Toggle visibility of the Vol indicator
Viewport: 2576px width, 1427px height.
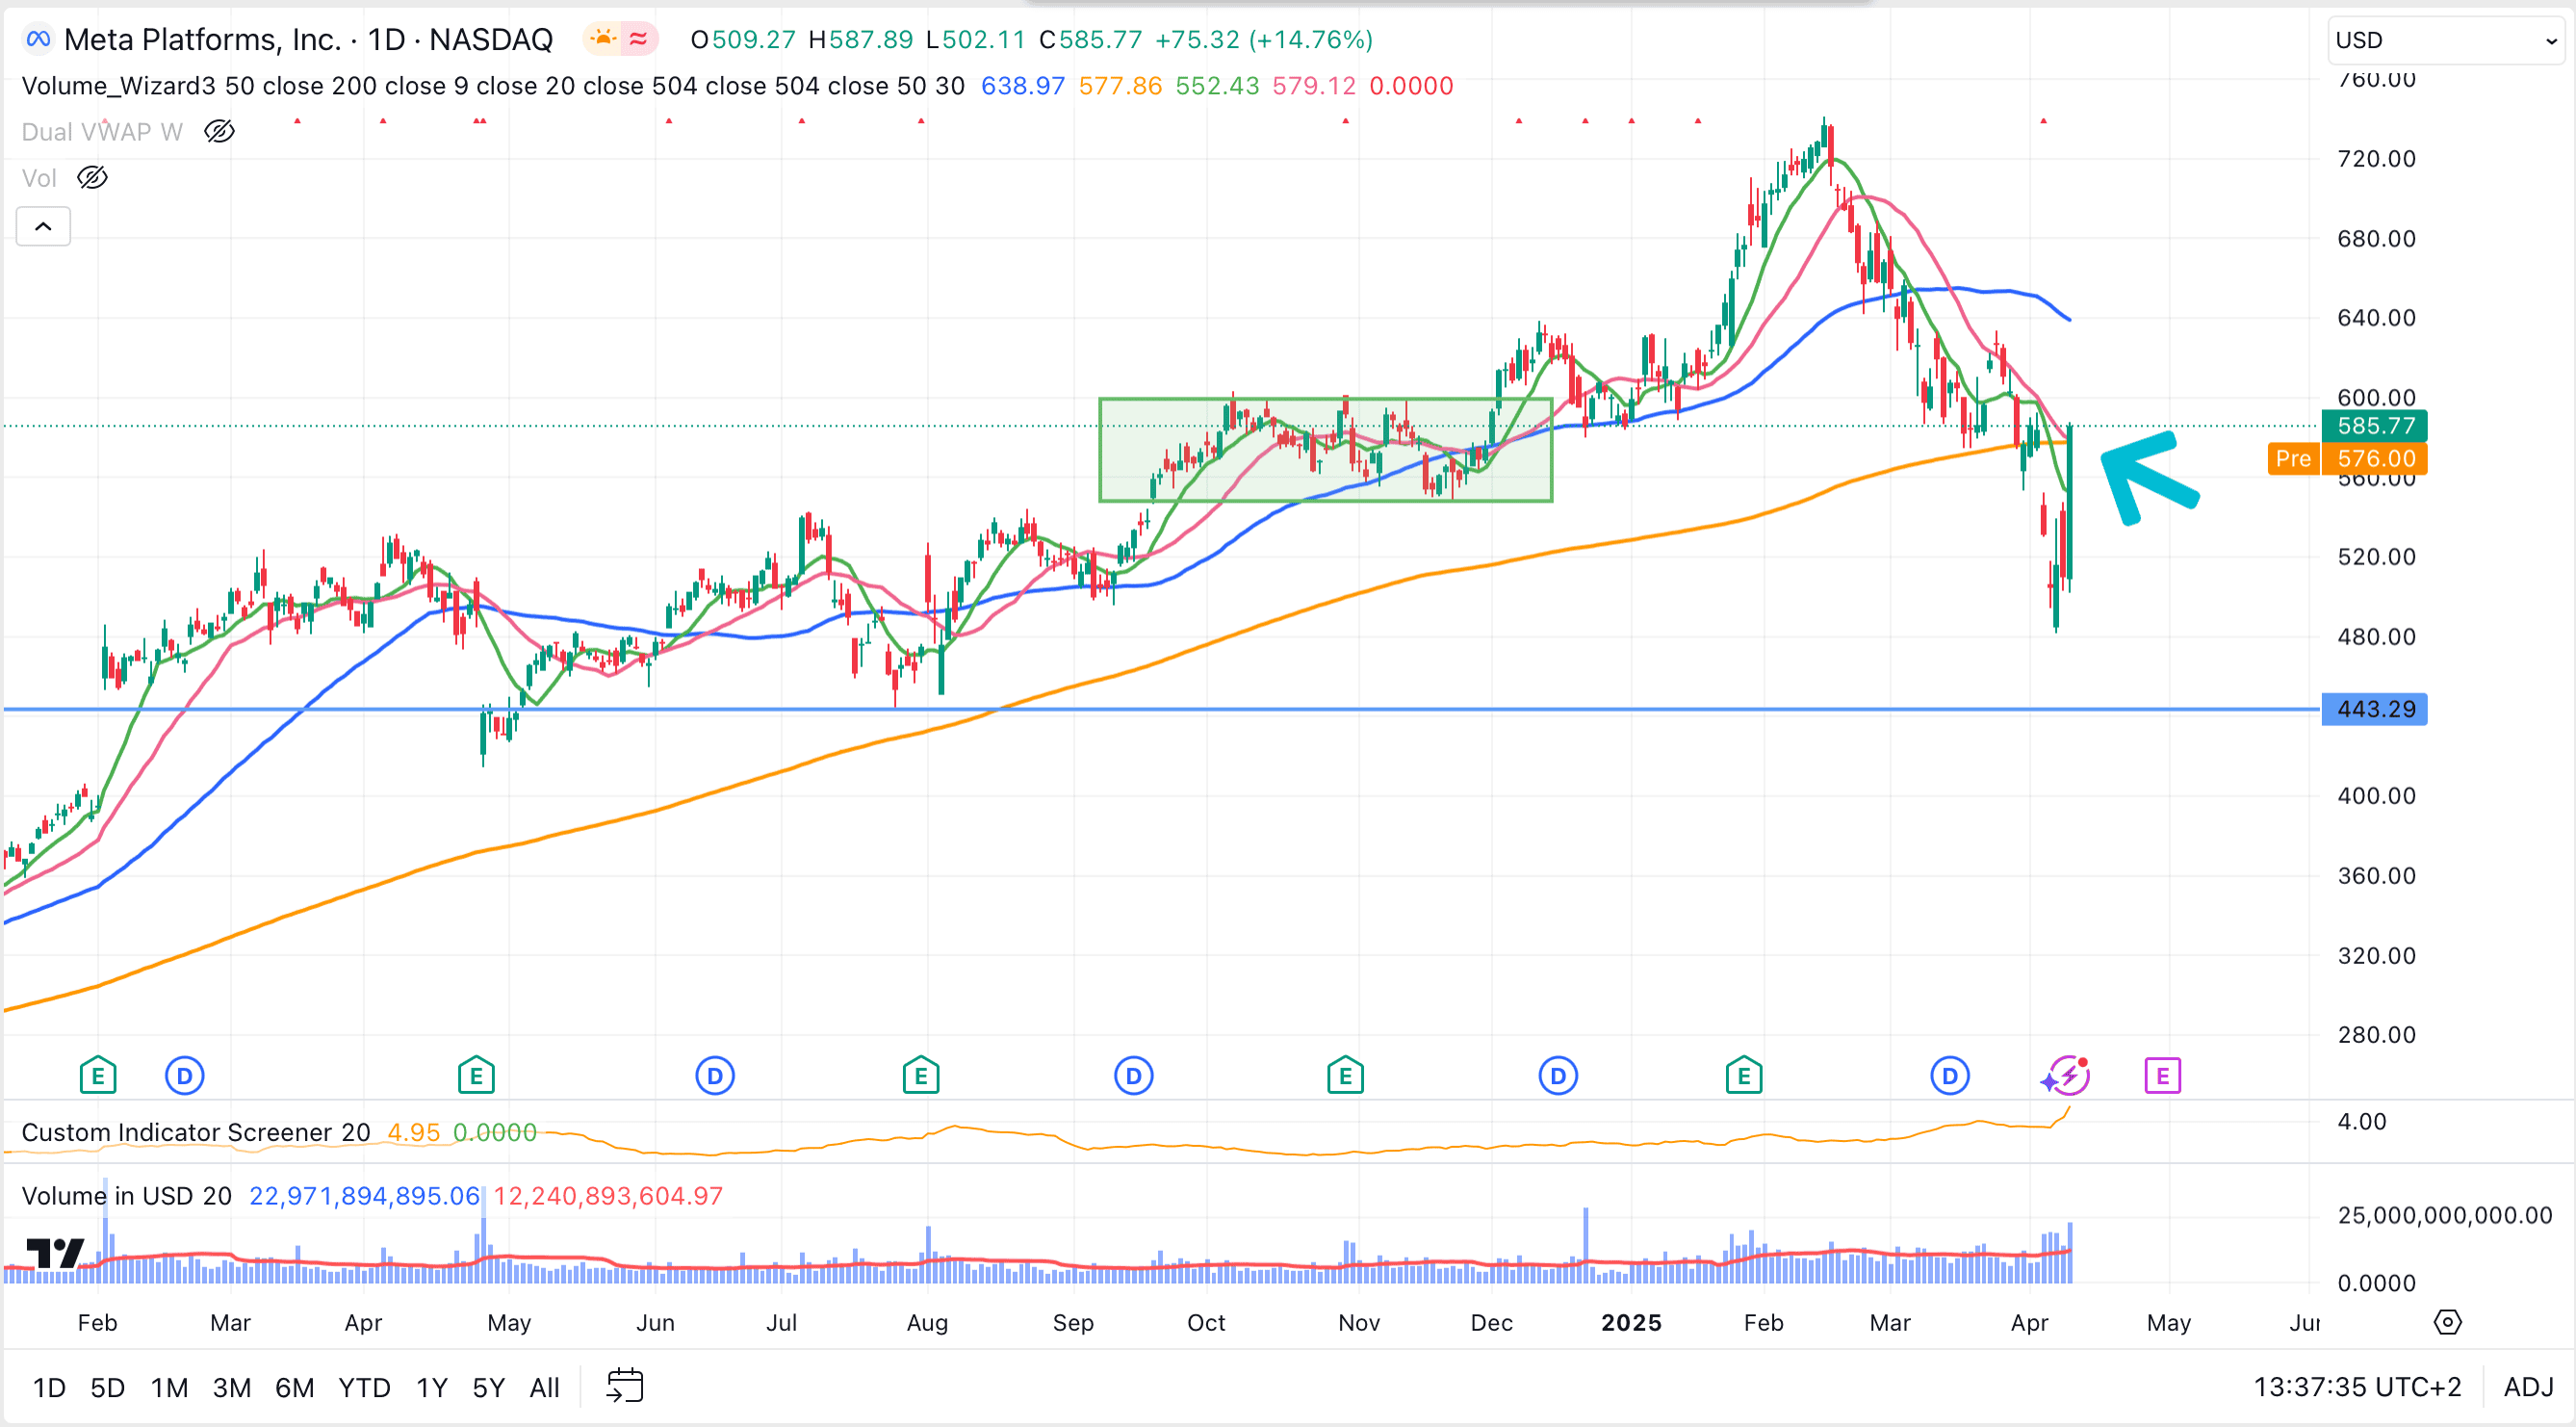92,178
